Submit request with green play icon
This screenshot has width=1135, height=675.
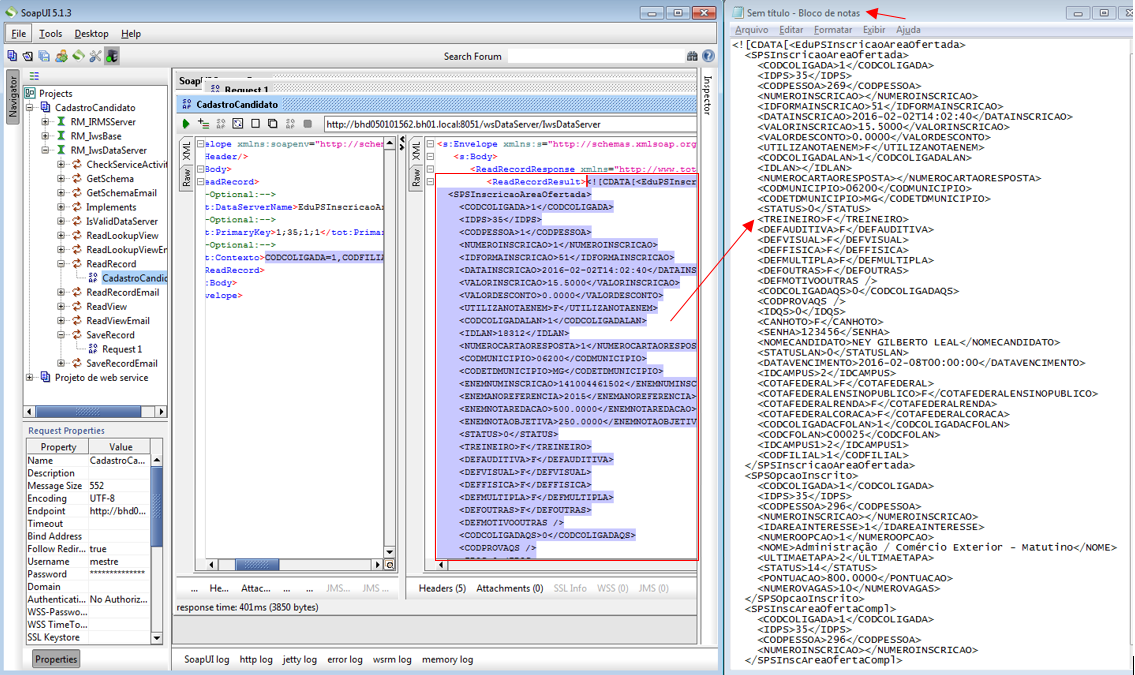(186, 124)
